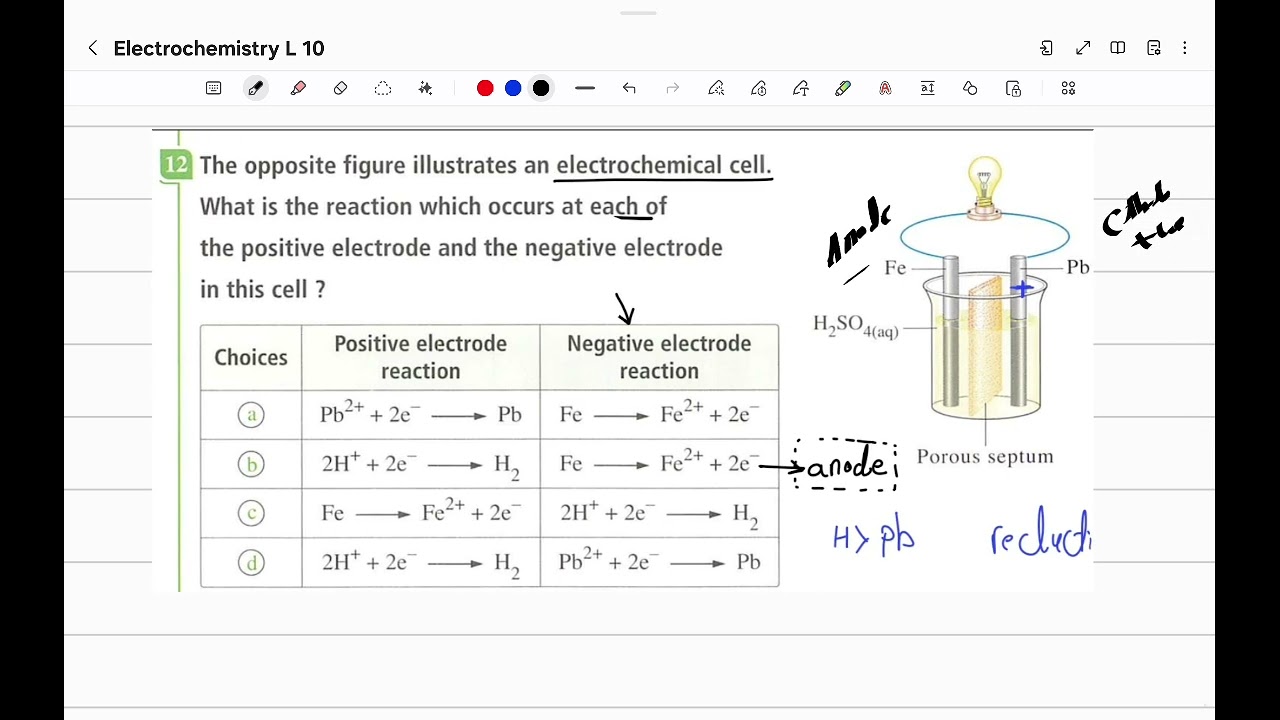Tap row b positive reaction 2H+ + 2e− → H2
This screenshot has height=720, width=1280.
[x=421, y=464]
